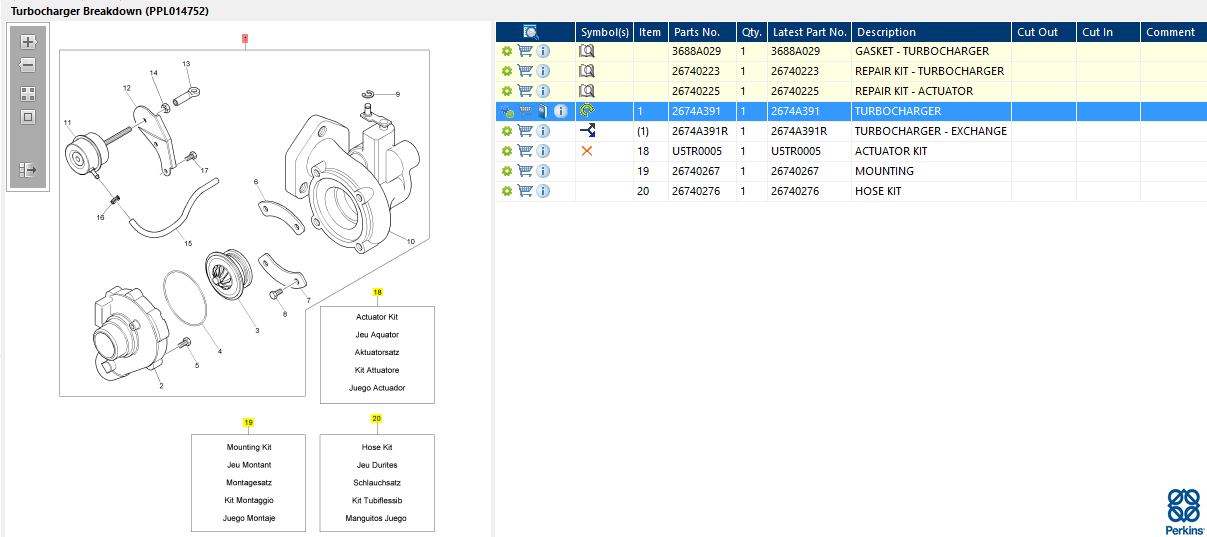Click yellow callout 18 on diagram

(378, 293)
